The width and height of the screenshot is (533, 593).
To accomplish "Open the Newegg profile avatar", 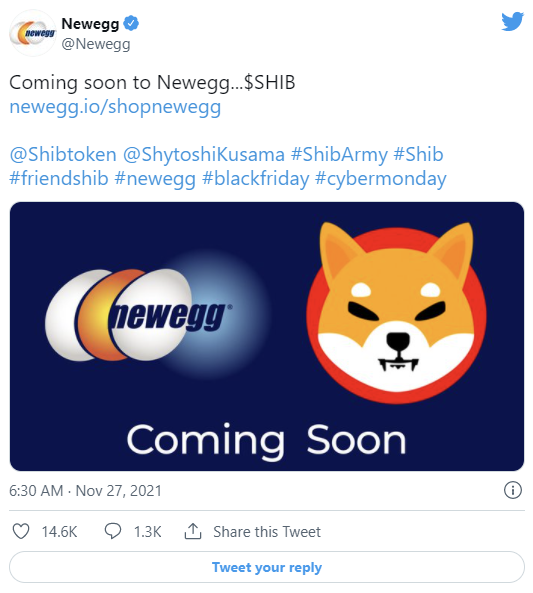I will click(x=33, y=33).
